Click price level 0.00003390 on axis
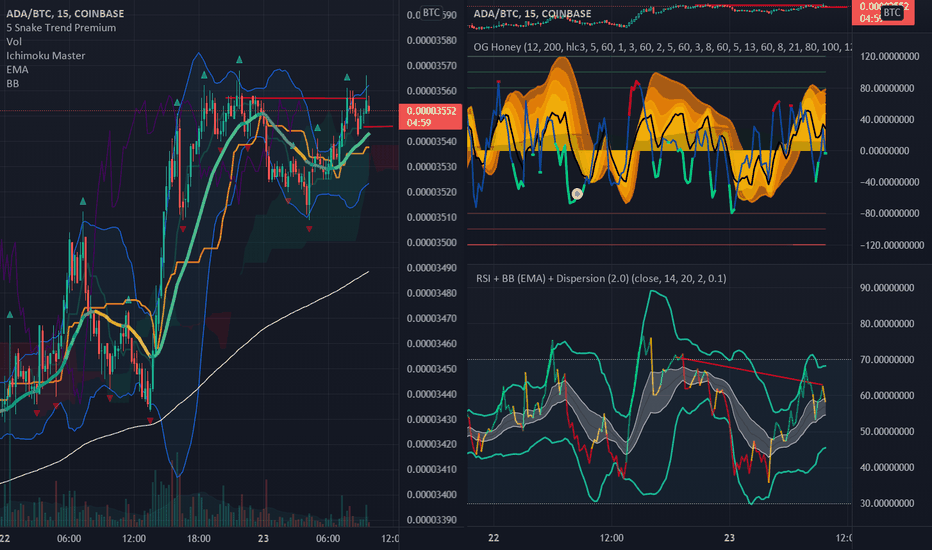This screenshot has width=932, height=550. (x=432, y=520)
